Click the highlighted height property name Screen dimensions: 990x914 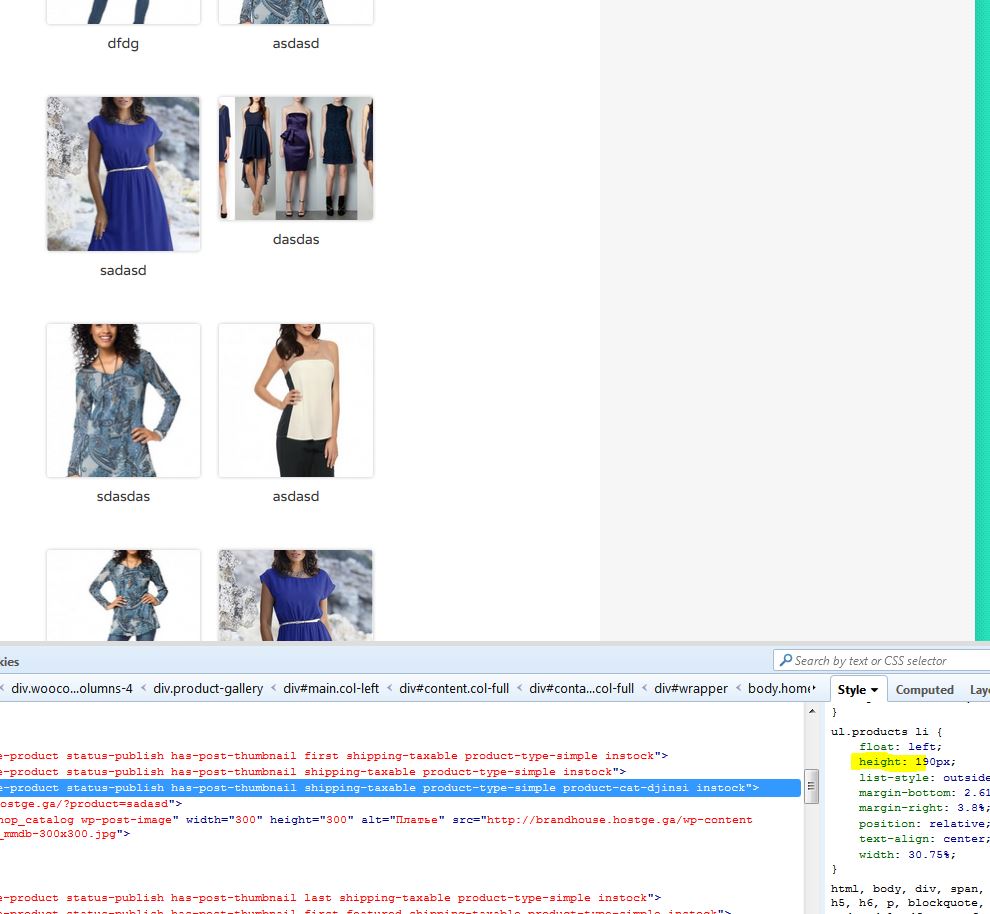pos(881,762)
